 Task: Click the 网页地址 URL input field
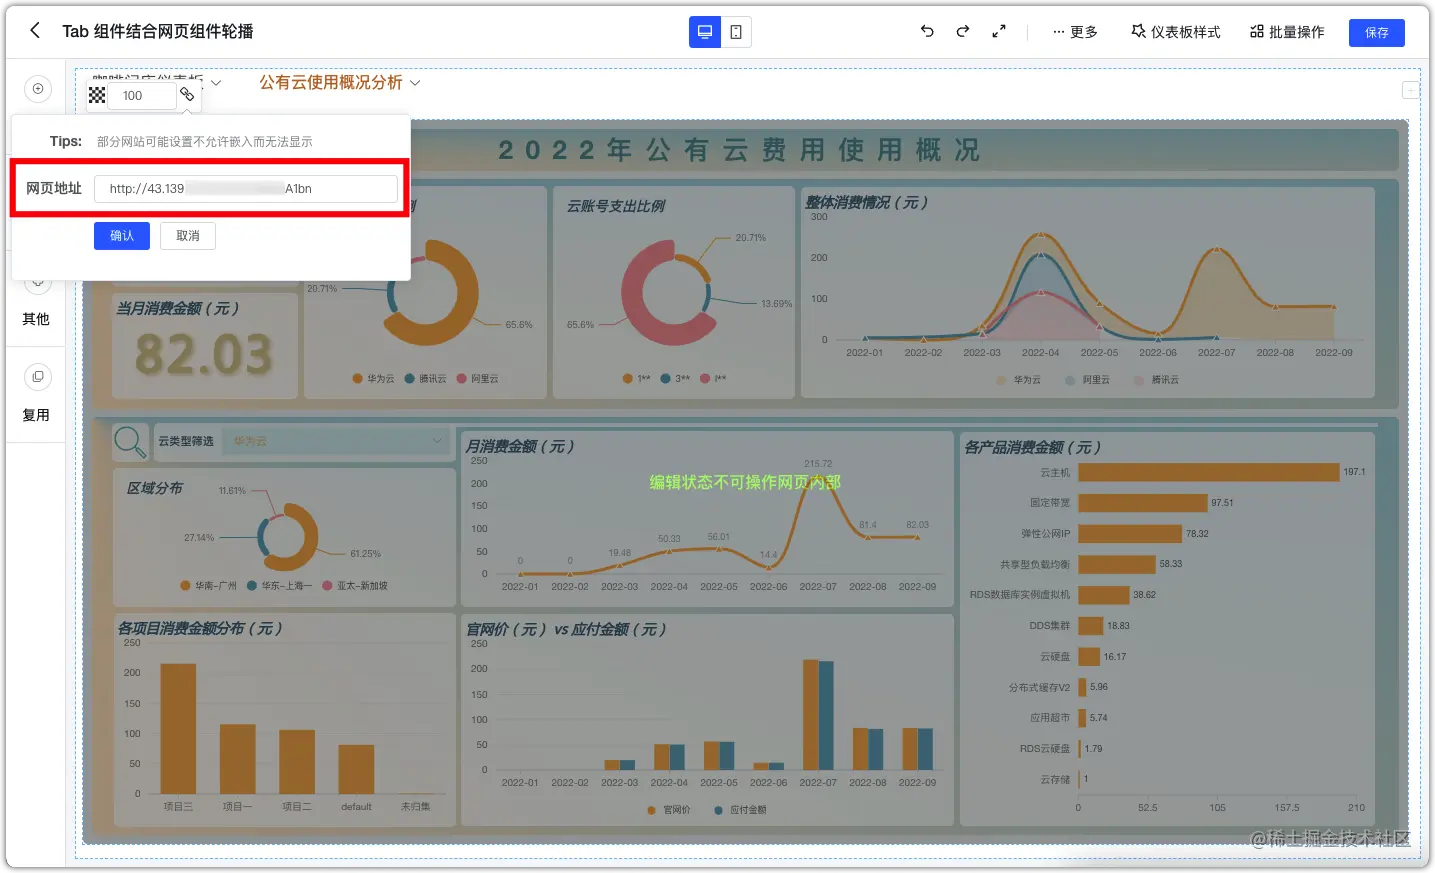246,188
